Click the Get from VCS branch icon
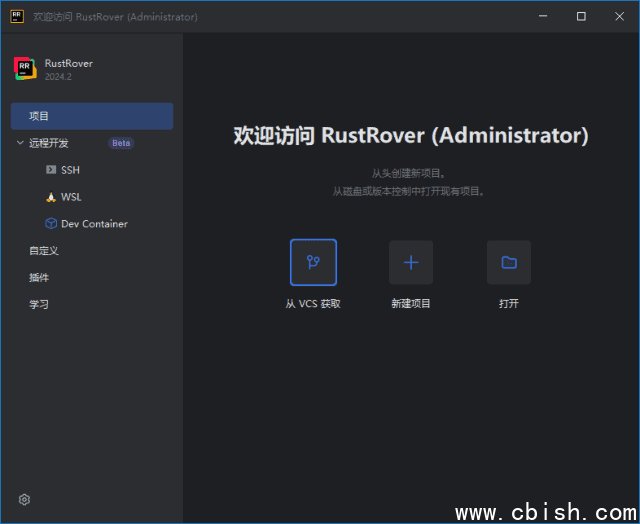 tap(313, 262)
